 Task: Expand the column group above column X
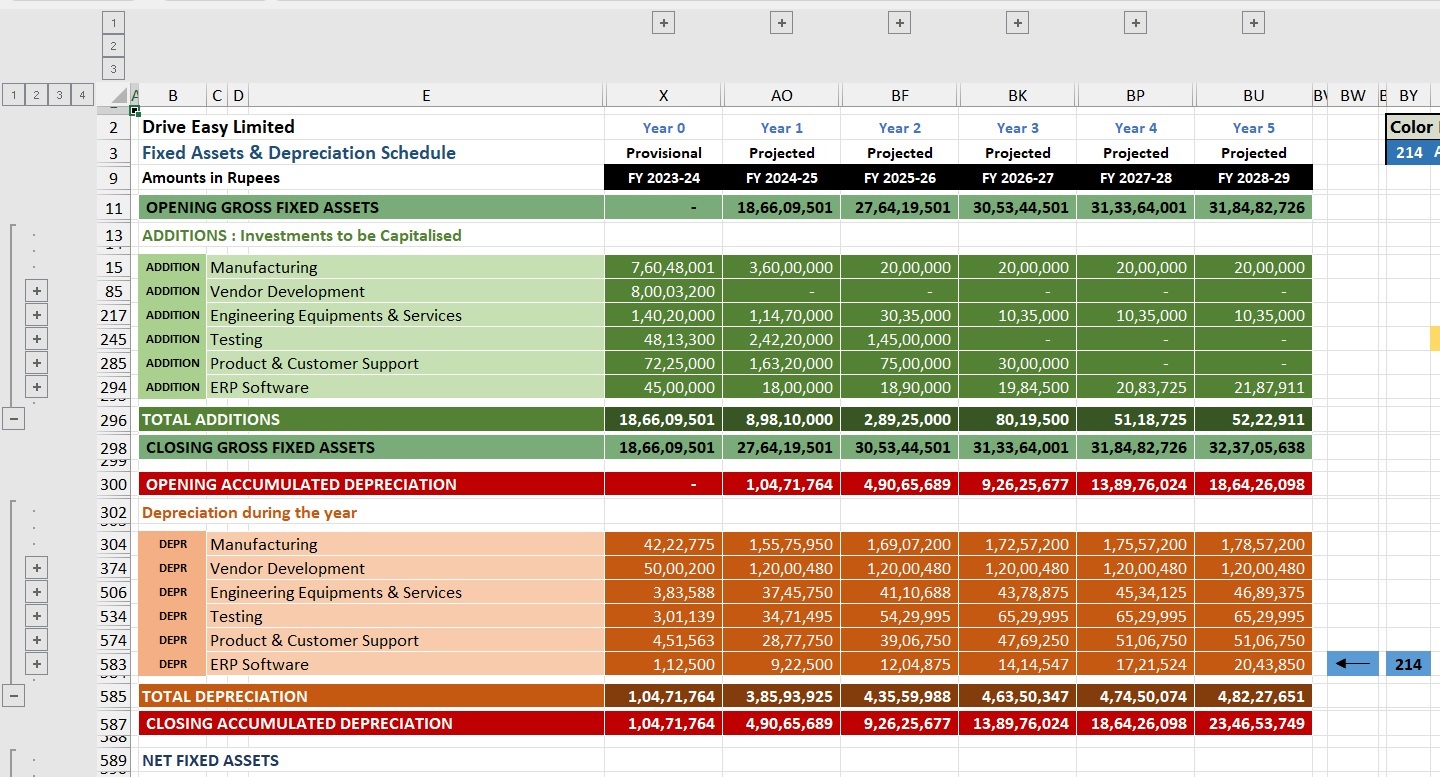coord(663,23)
